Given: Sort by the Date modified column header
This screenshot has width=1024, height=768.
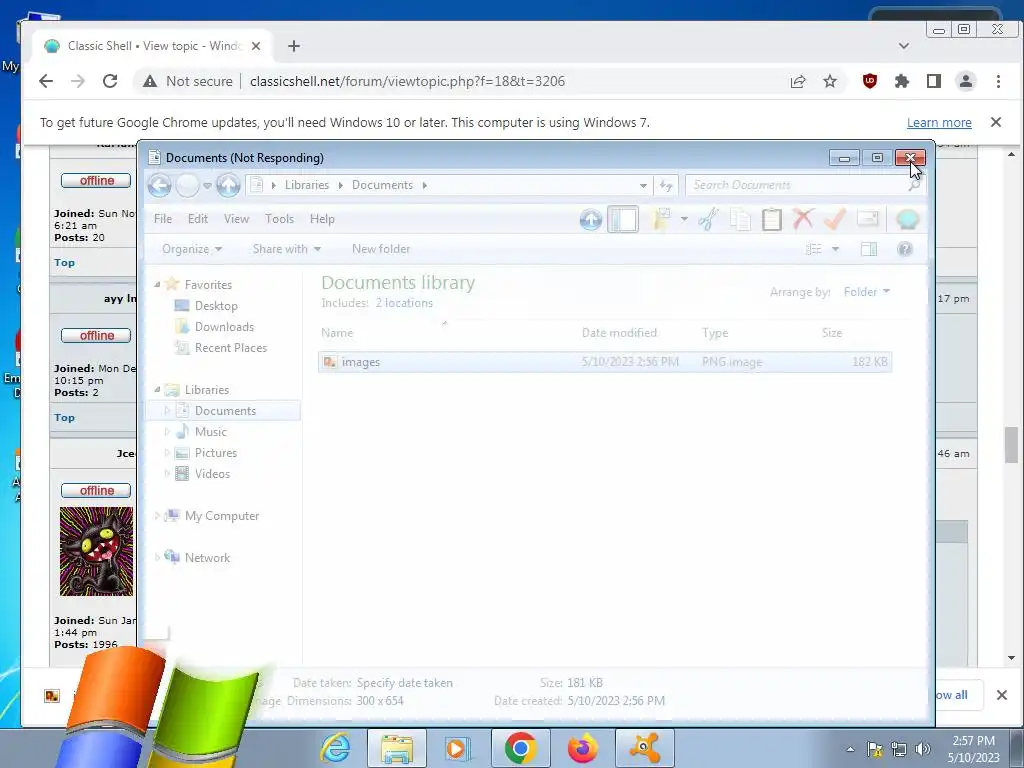Looking at the screenshot, I should [619, 332].
